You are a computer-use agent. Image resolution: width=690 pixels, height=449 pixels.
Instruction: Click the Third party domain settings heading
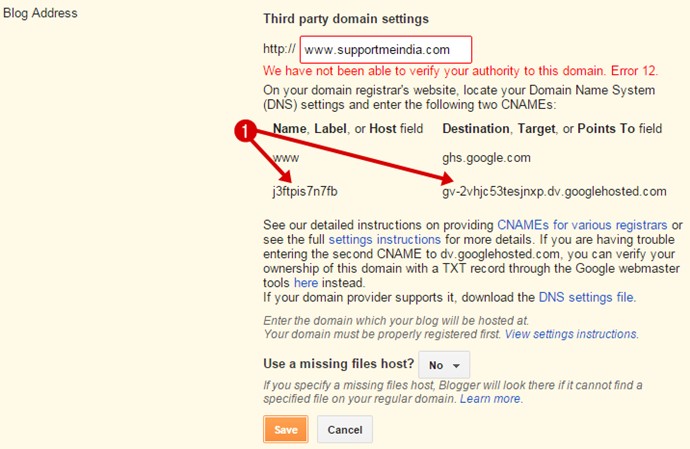pyautogui.click(x=346, y=19)
